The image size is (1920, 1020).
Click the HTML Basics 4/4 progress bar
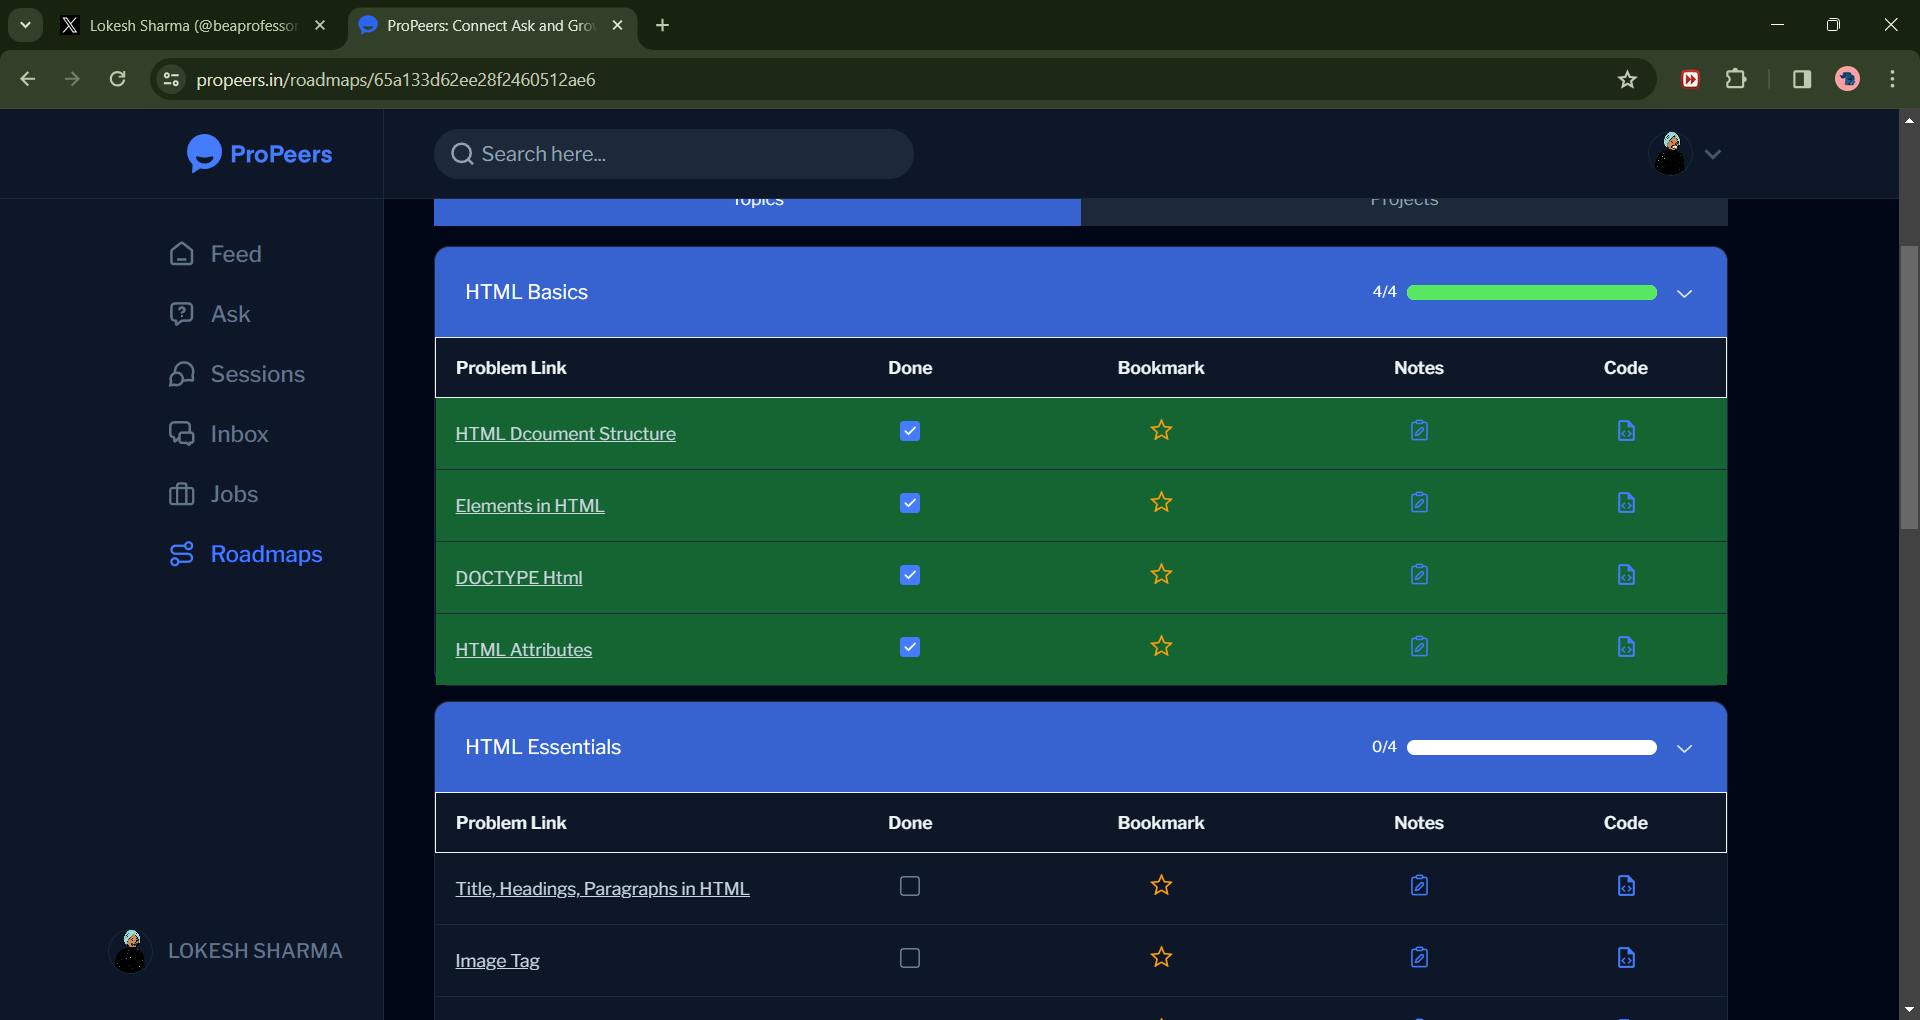(x=1531, y=292)
